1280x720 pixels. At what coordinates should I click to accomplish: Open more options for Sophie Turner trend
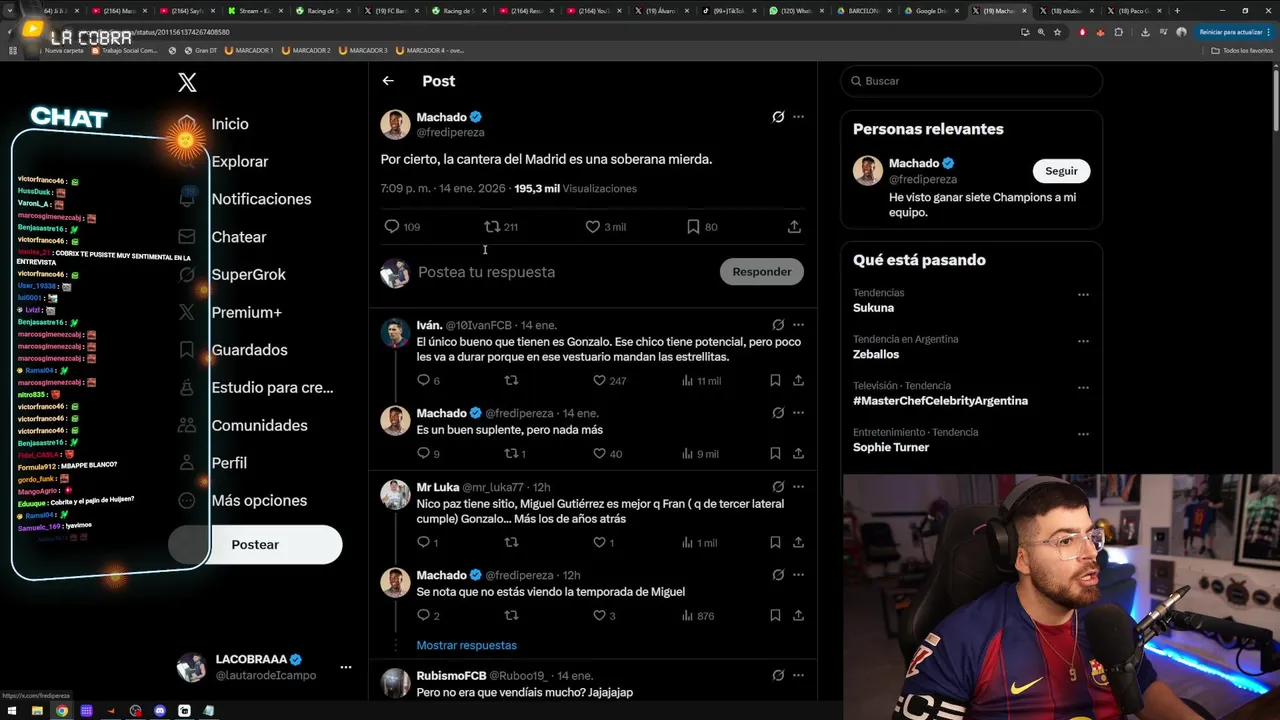(x=1083, y=434)
